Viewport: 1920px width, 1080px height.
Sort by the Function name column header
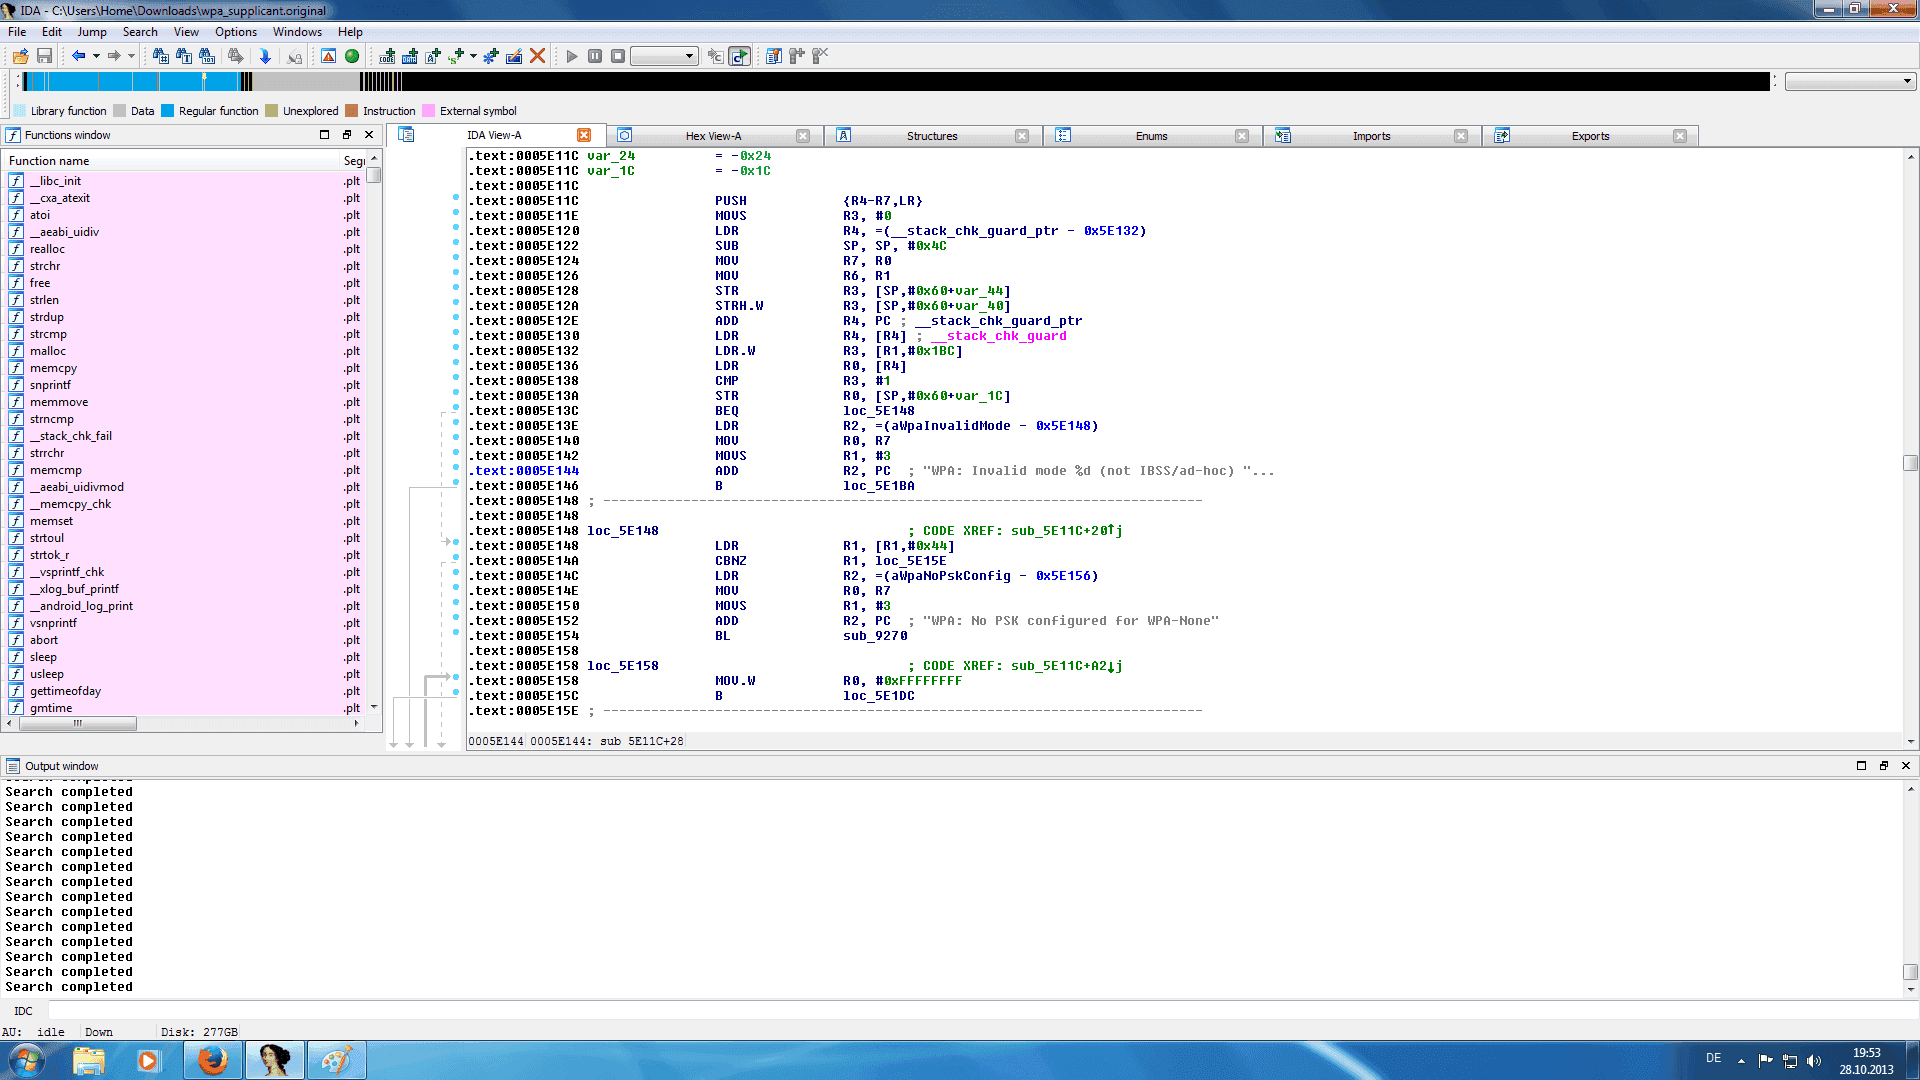click(170, 161)
